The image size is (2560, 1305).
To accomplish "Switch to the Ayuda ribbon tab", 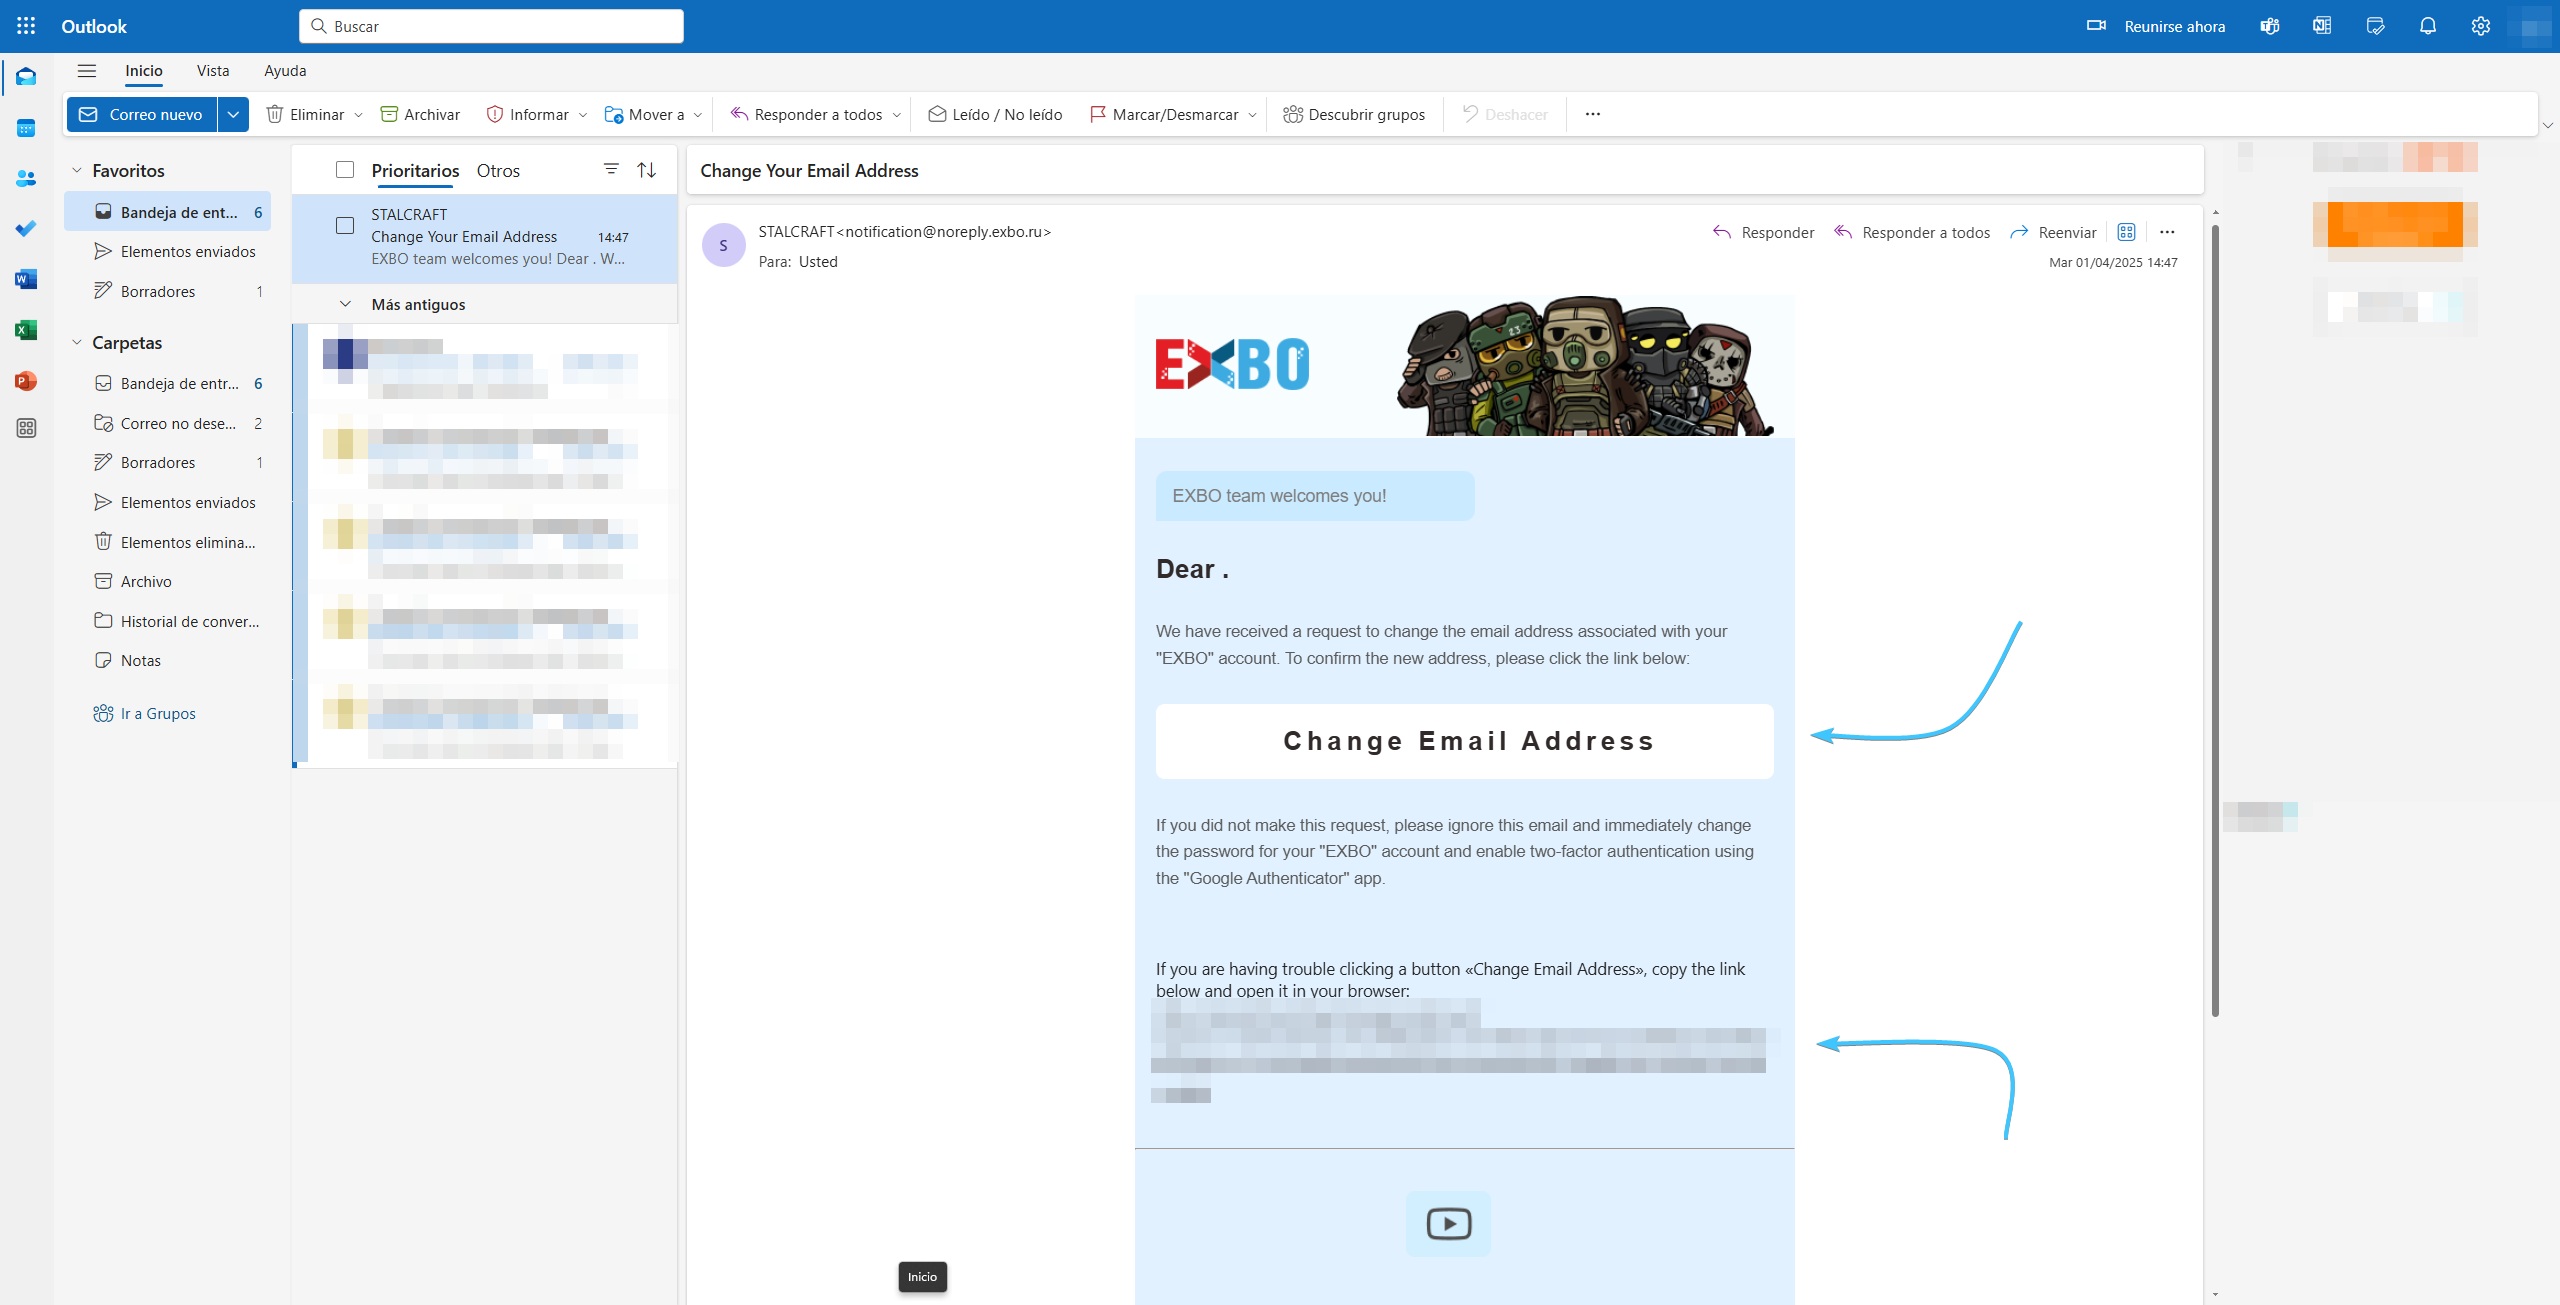I will click(x=285, y=71).
